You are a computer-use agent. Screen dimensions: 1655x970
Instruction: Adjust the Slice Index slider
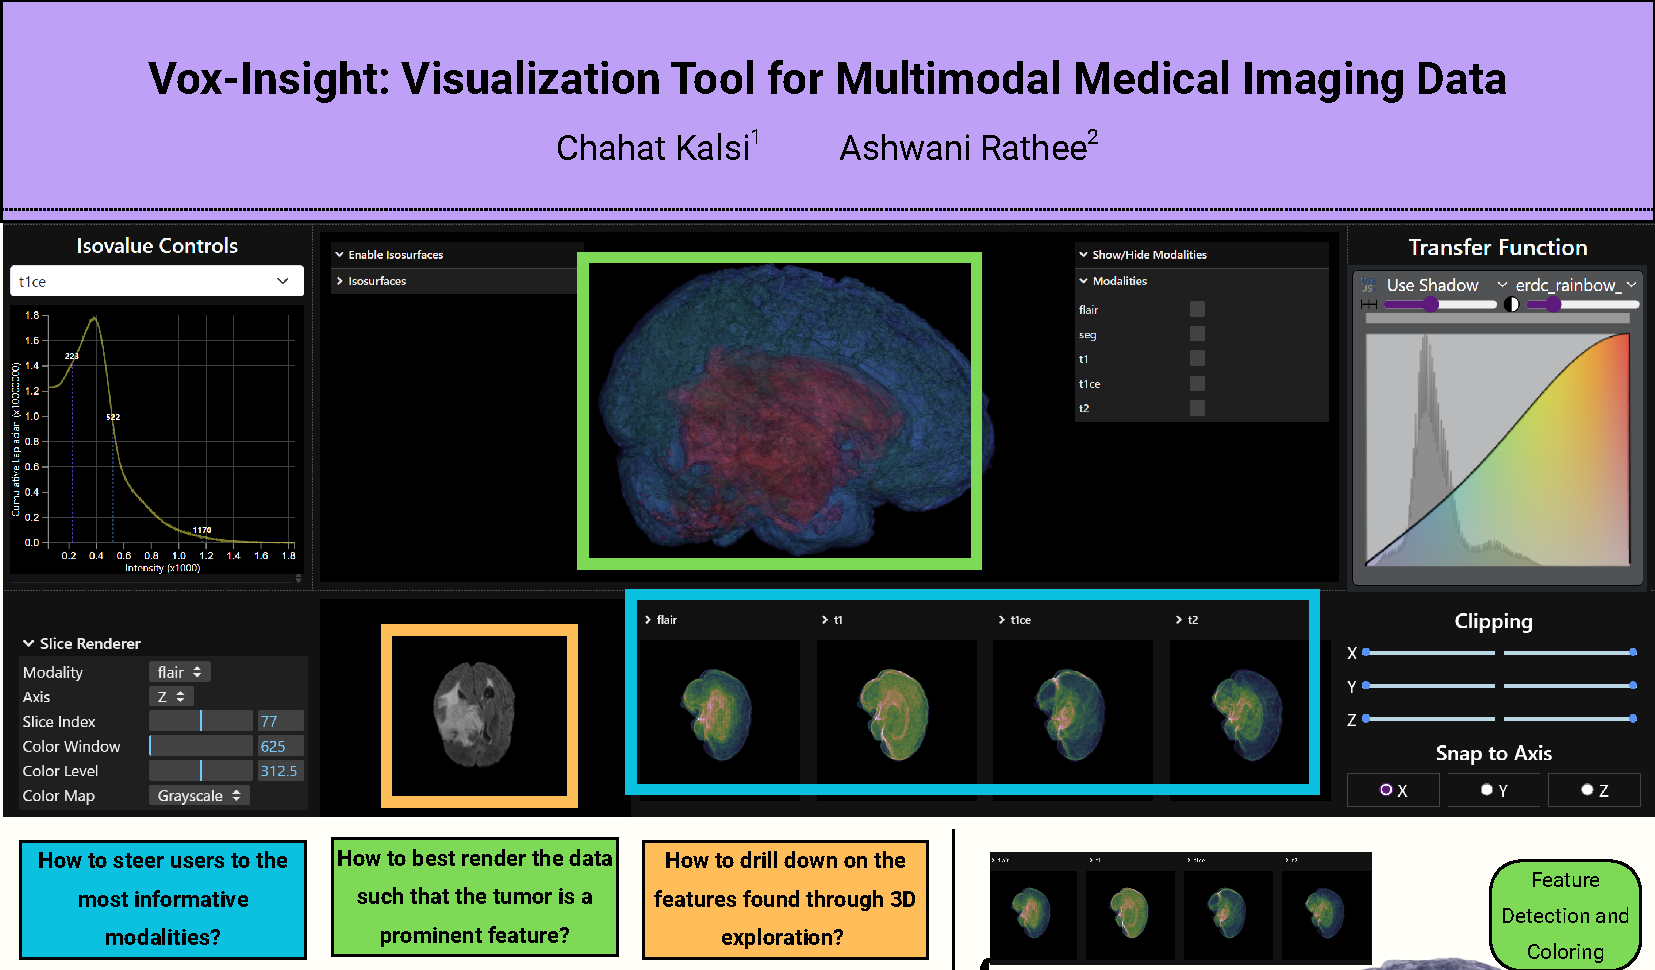tap(201, 721)
